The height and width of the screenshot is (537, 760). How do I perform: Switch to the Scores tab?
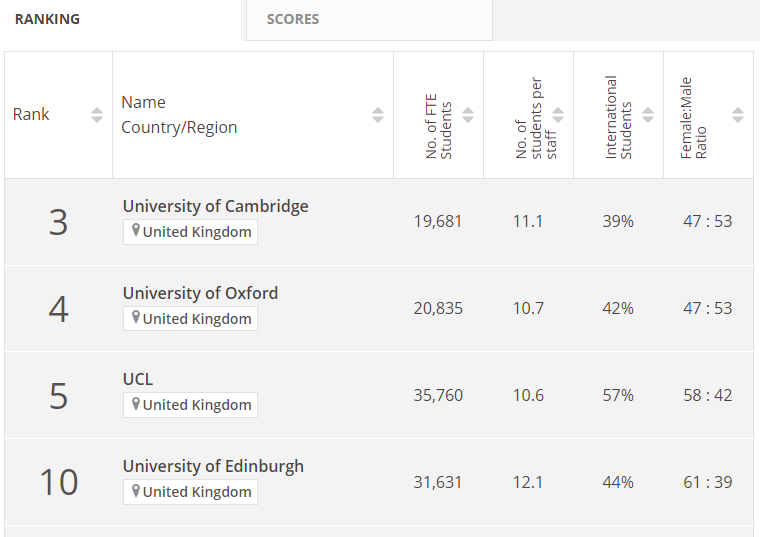point(293,19)
